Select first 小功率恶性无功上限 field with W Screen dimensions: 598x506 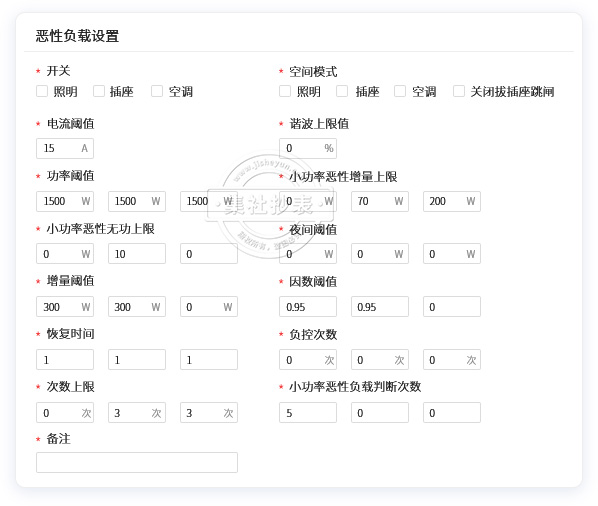tap(65, 254)
